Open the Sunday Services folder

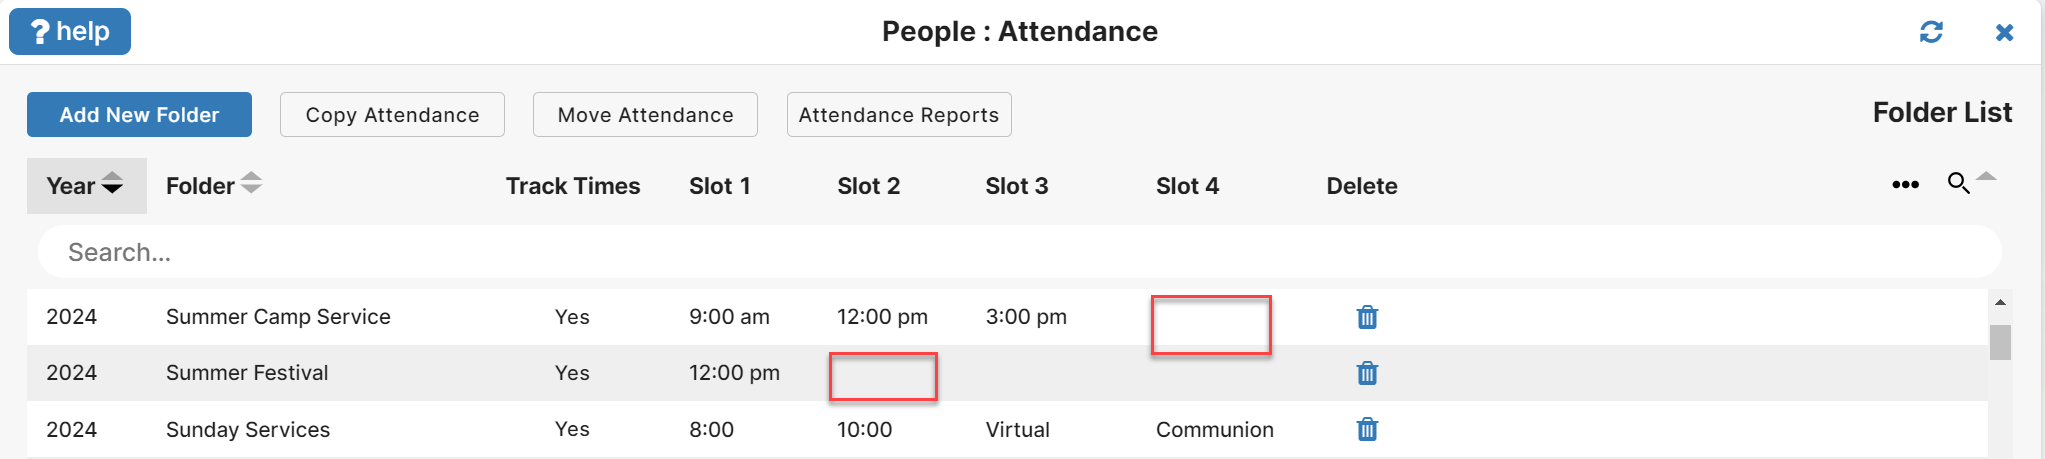pos(1007,429)
